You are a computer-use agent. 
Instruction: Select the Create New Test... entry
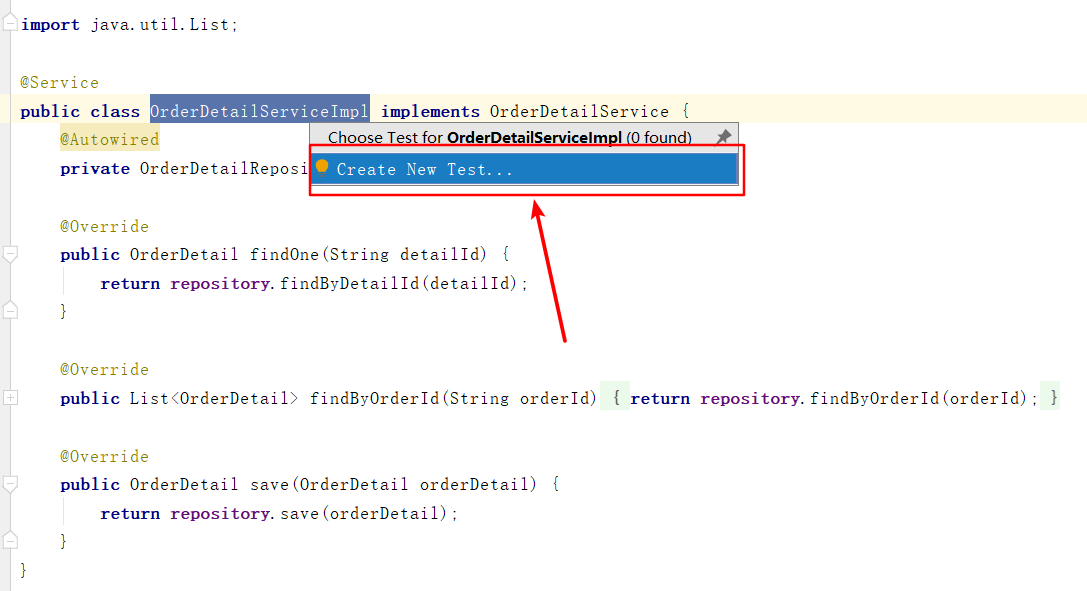(x=524, y=169)
